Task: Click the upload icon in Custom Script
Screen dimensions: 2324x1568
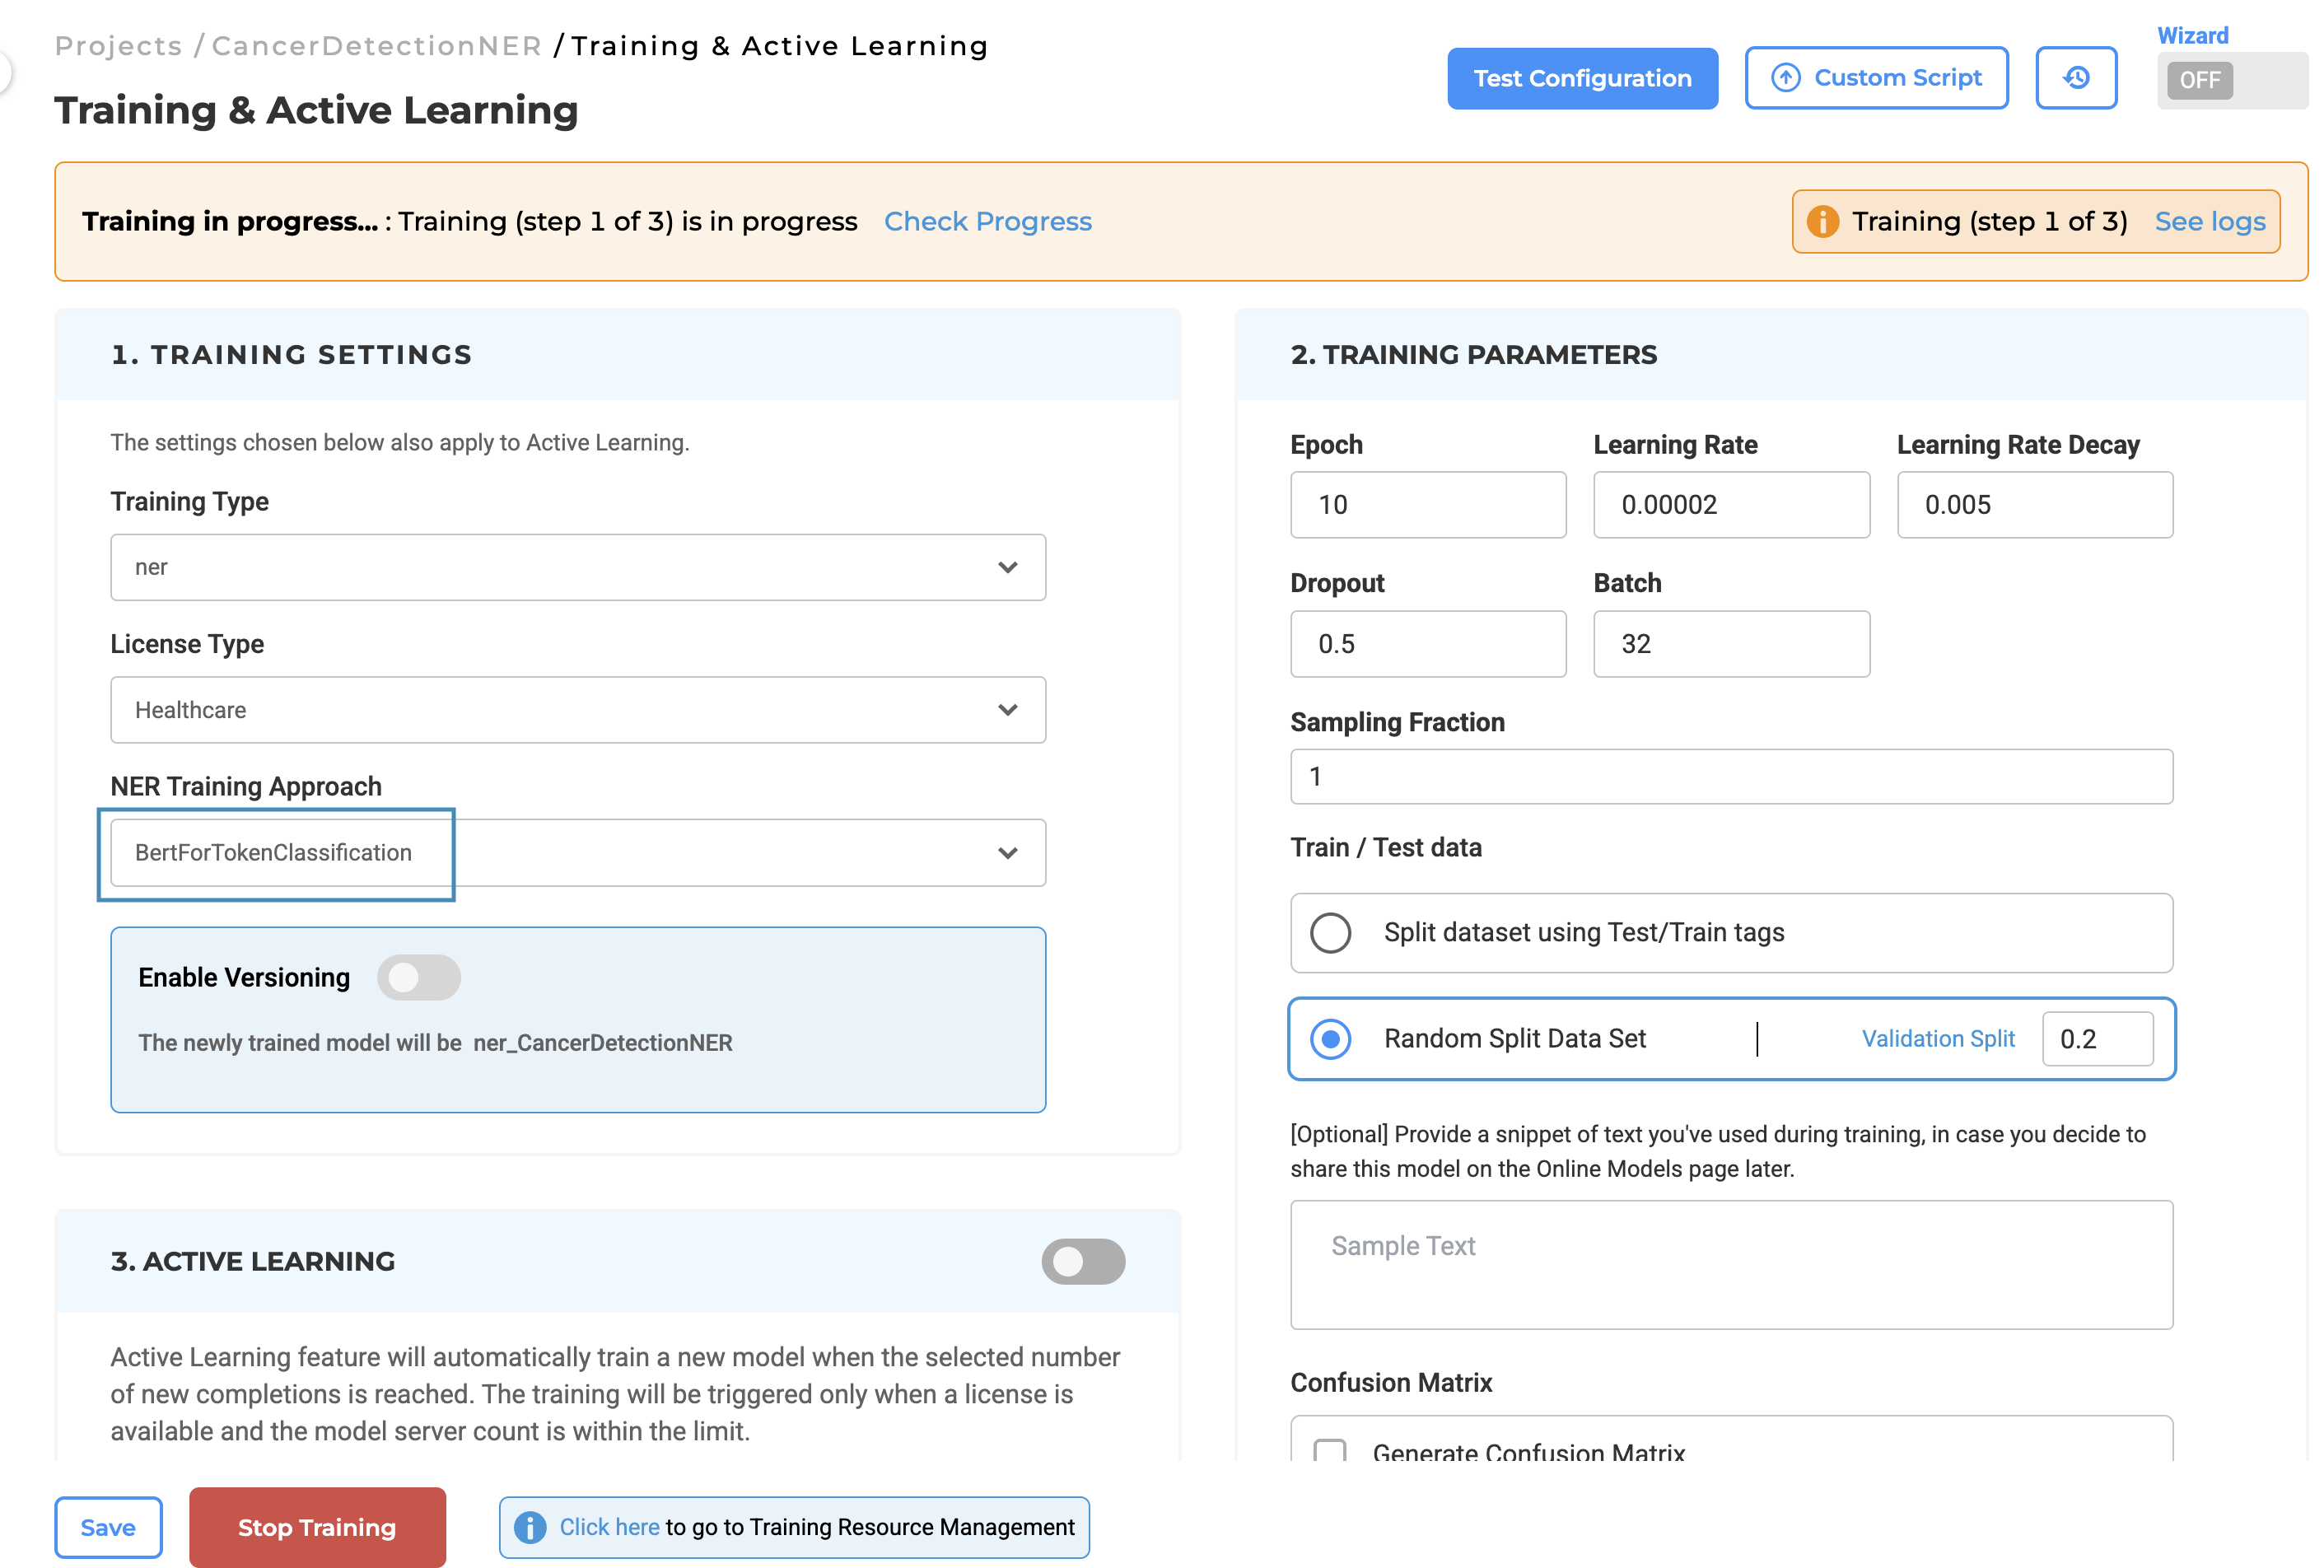Action: [1785, 78]
